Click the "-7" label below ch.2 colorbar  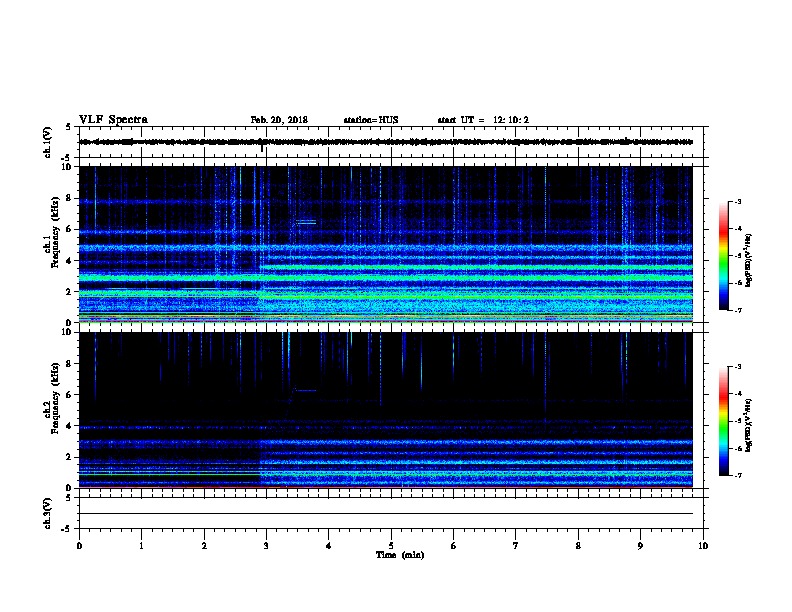click(x=737, y=476)
